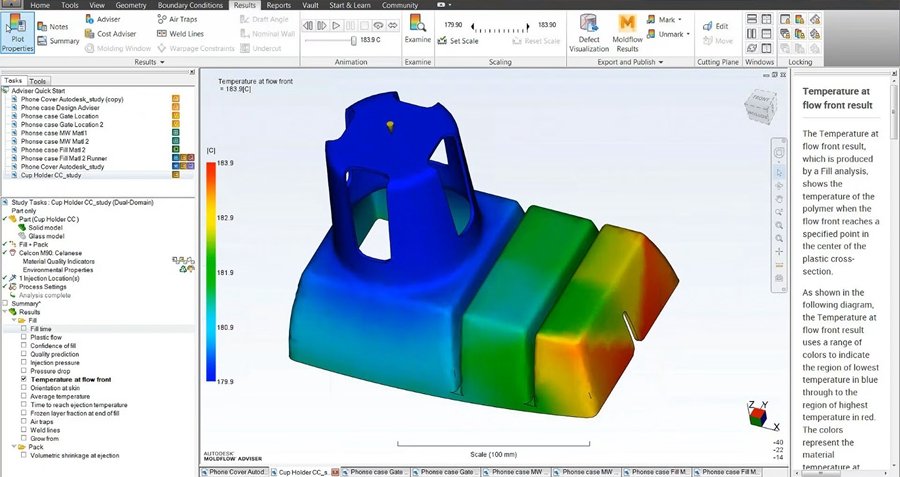Click the temperature color legend bar
Image resolution: width=900 pixels, height=477 pixels.
point(211,272)
